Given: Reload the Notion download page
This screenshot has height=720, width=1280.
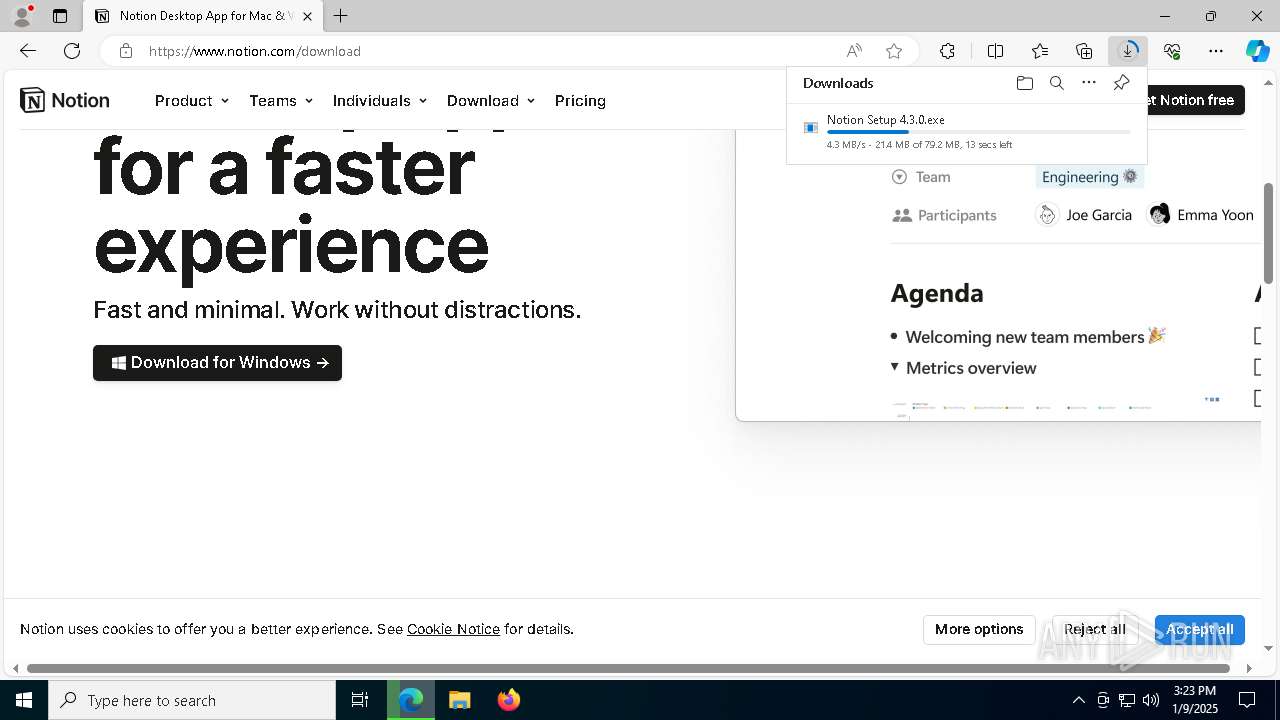Looking at the screenshot, I should coord(72,51).
